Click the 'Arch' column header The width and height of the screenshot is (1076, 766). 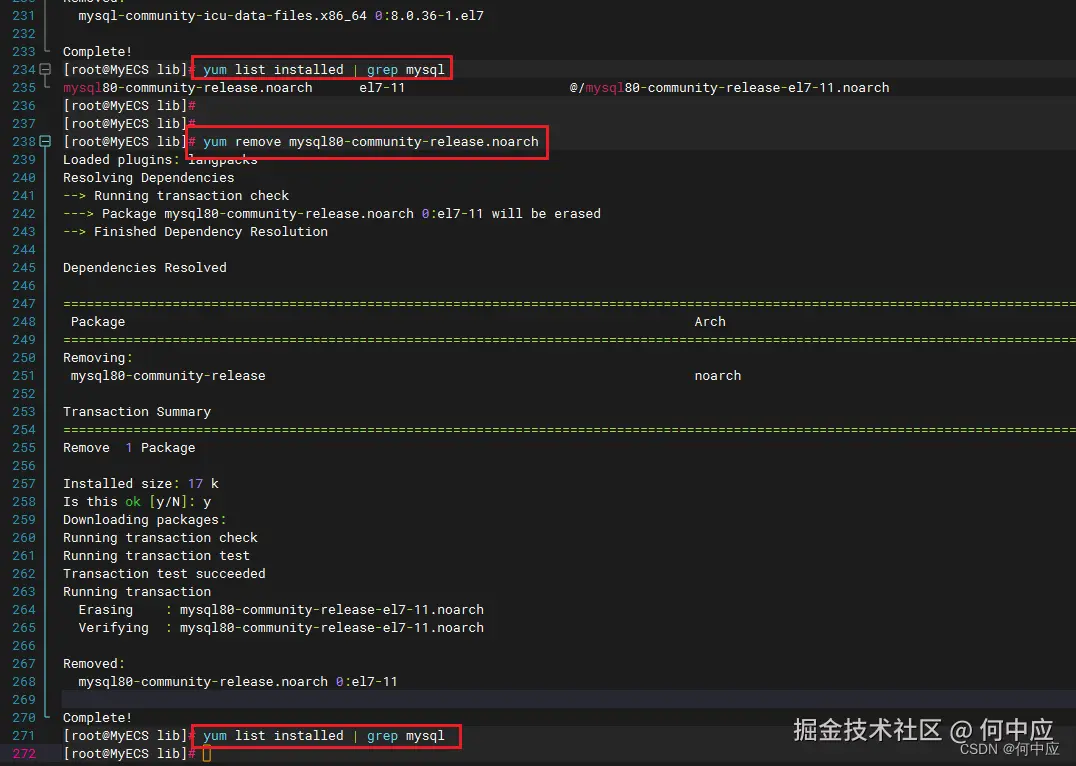click(710, 322)
